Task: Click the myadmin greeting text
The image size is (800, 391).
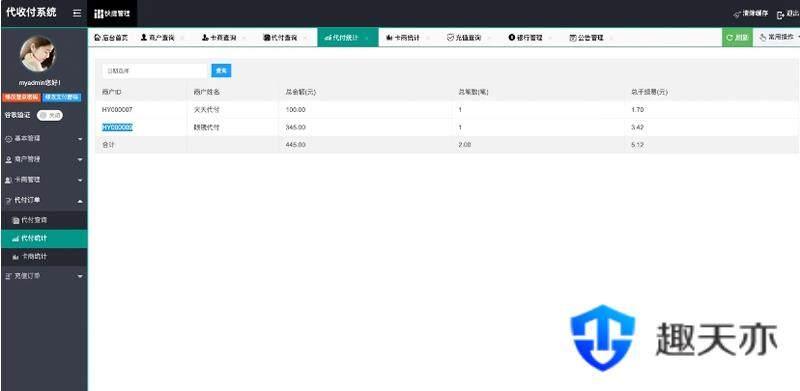Action: 40,83
